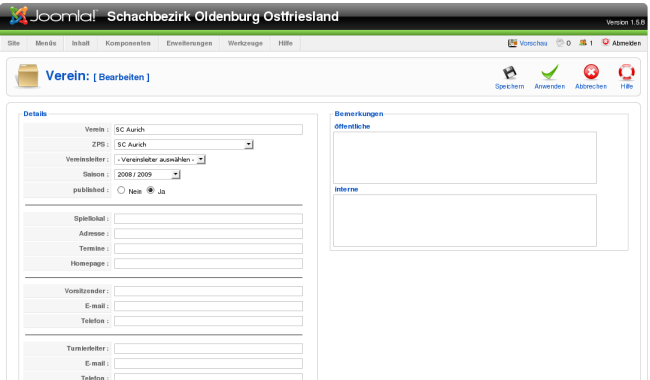The width and height of the screenshot is (650, 380).
Task: Click the Joomla! logo
Action: pos(53,16)
